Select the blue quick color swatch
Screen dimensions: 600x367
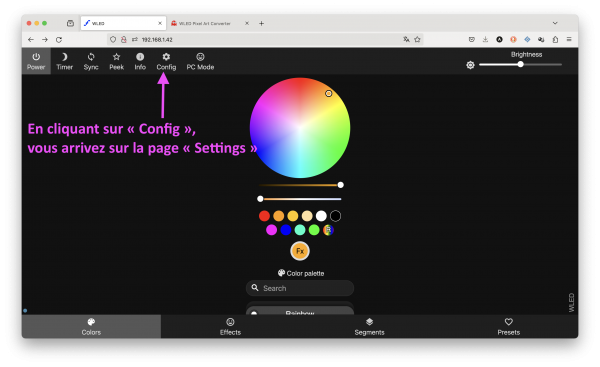point(286,230)
